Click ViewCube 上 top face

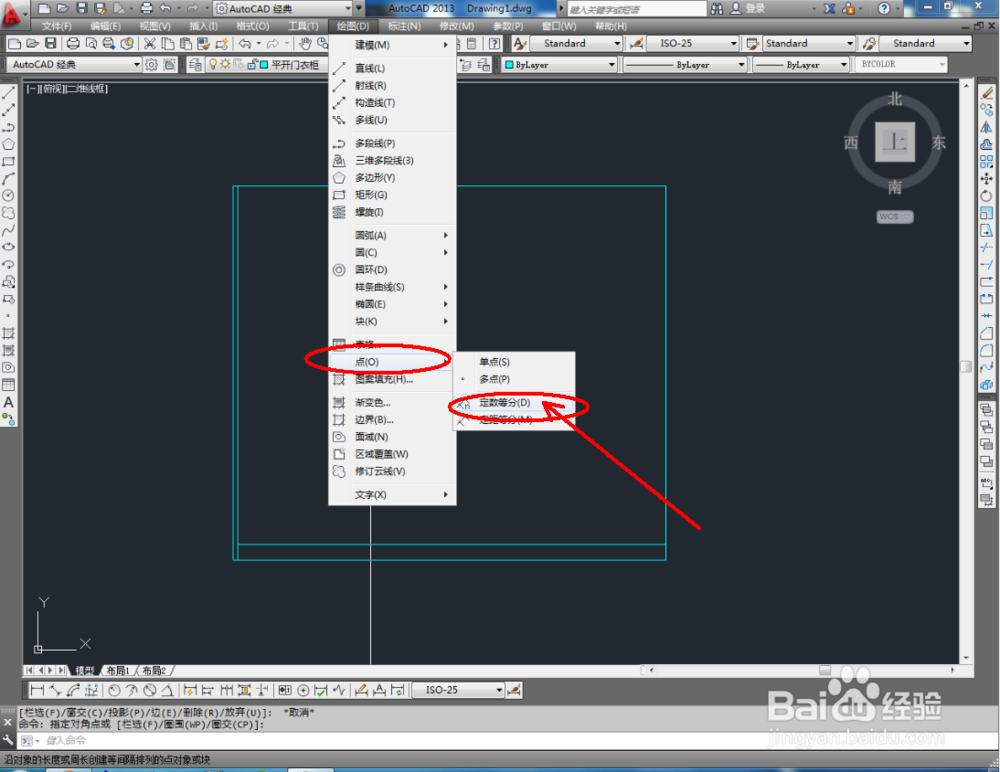(x=895, y=142)
